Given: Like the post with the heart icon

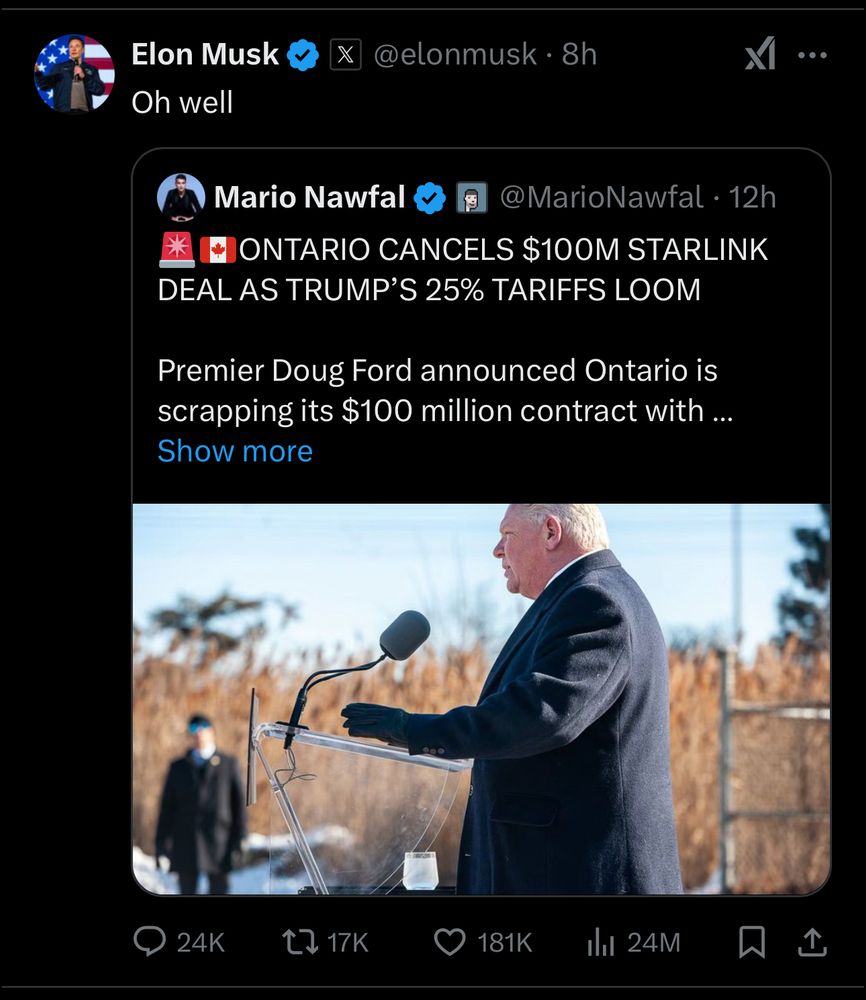Looking at the screenshot, I should 452,941.
